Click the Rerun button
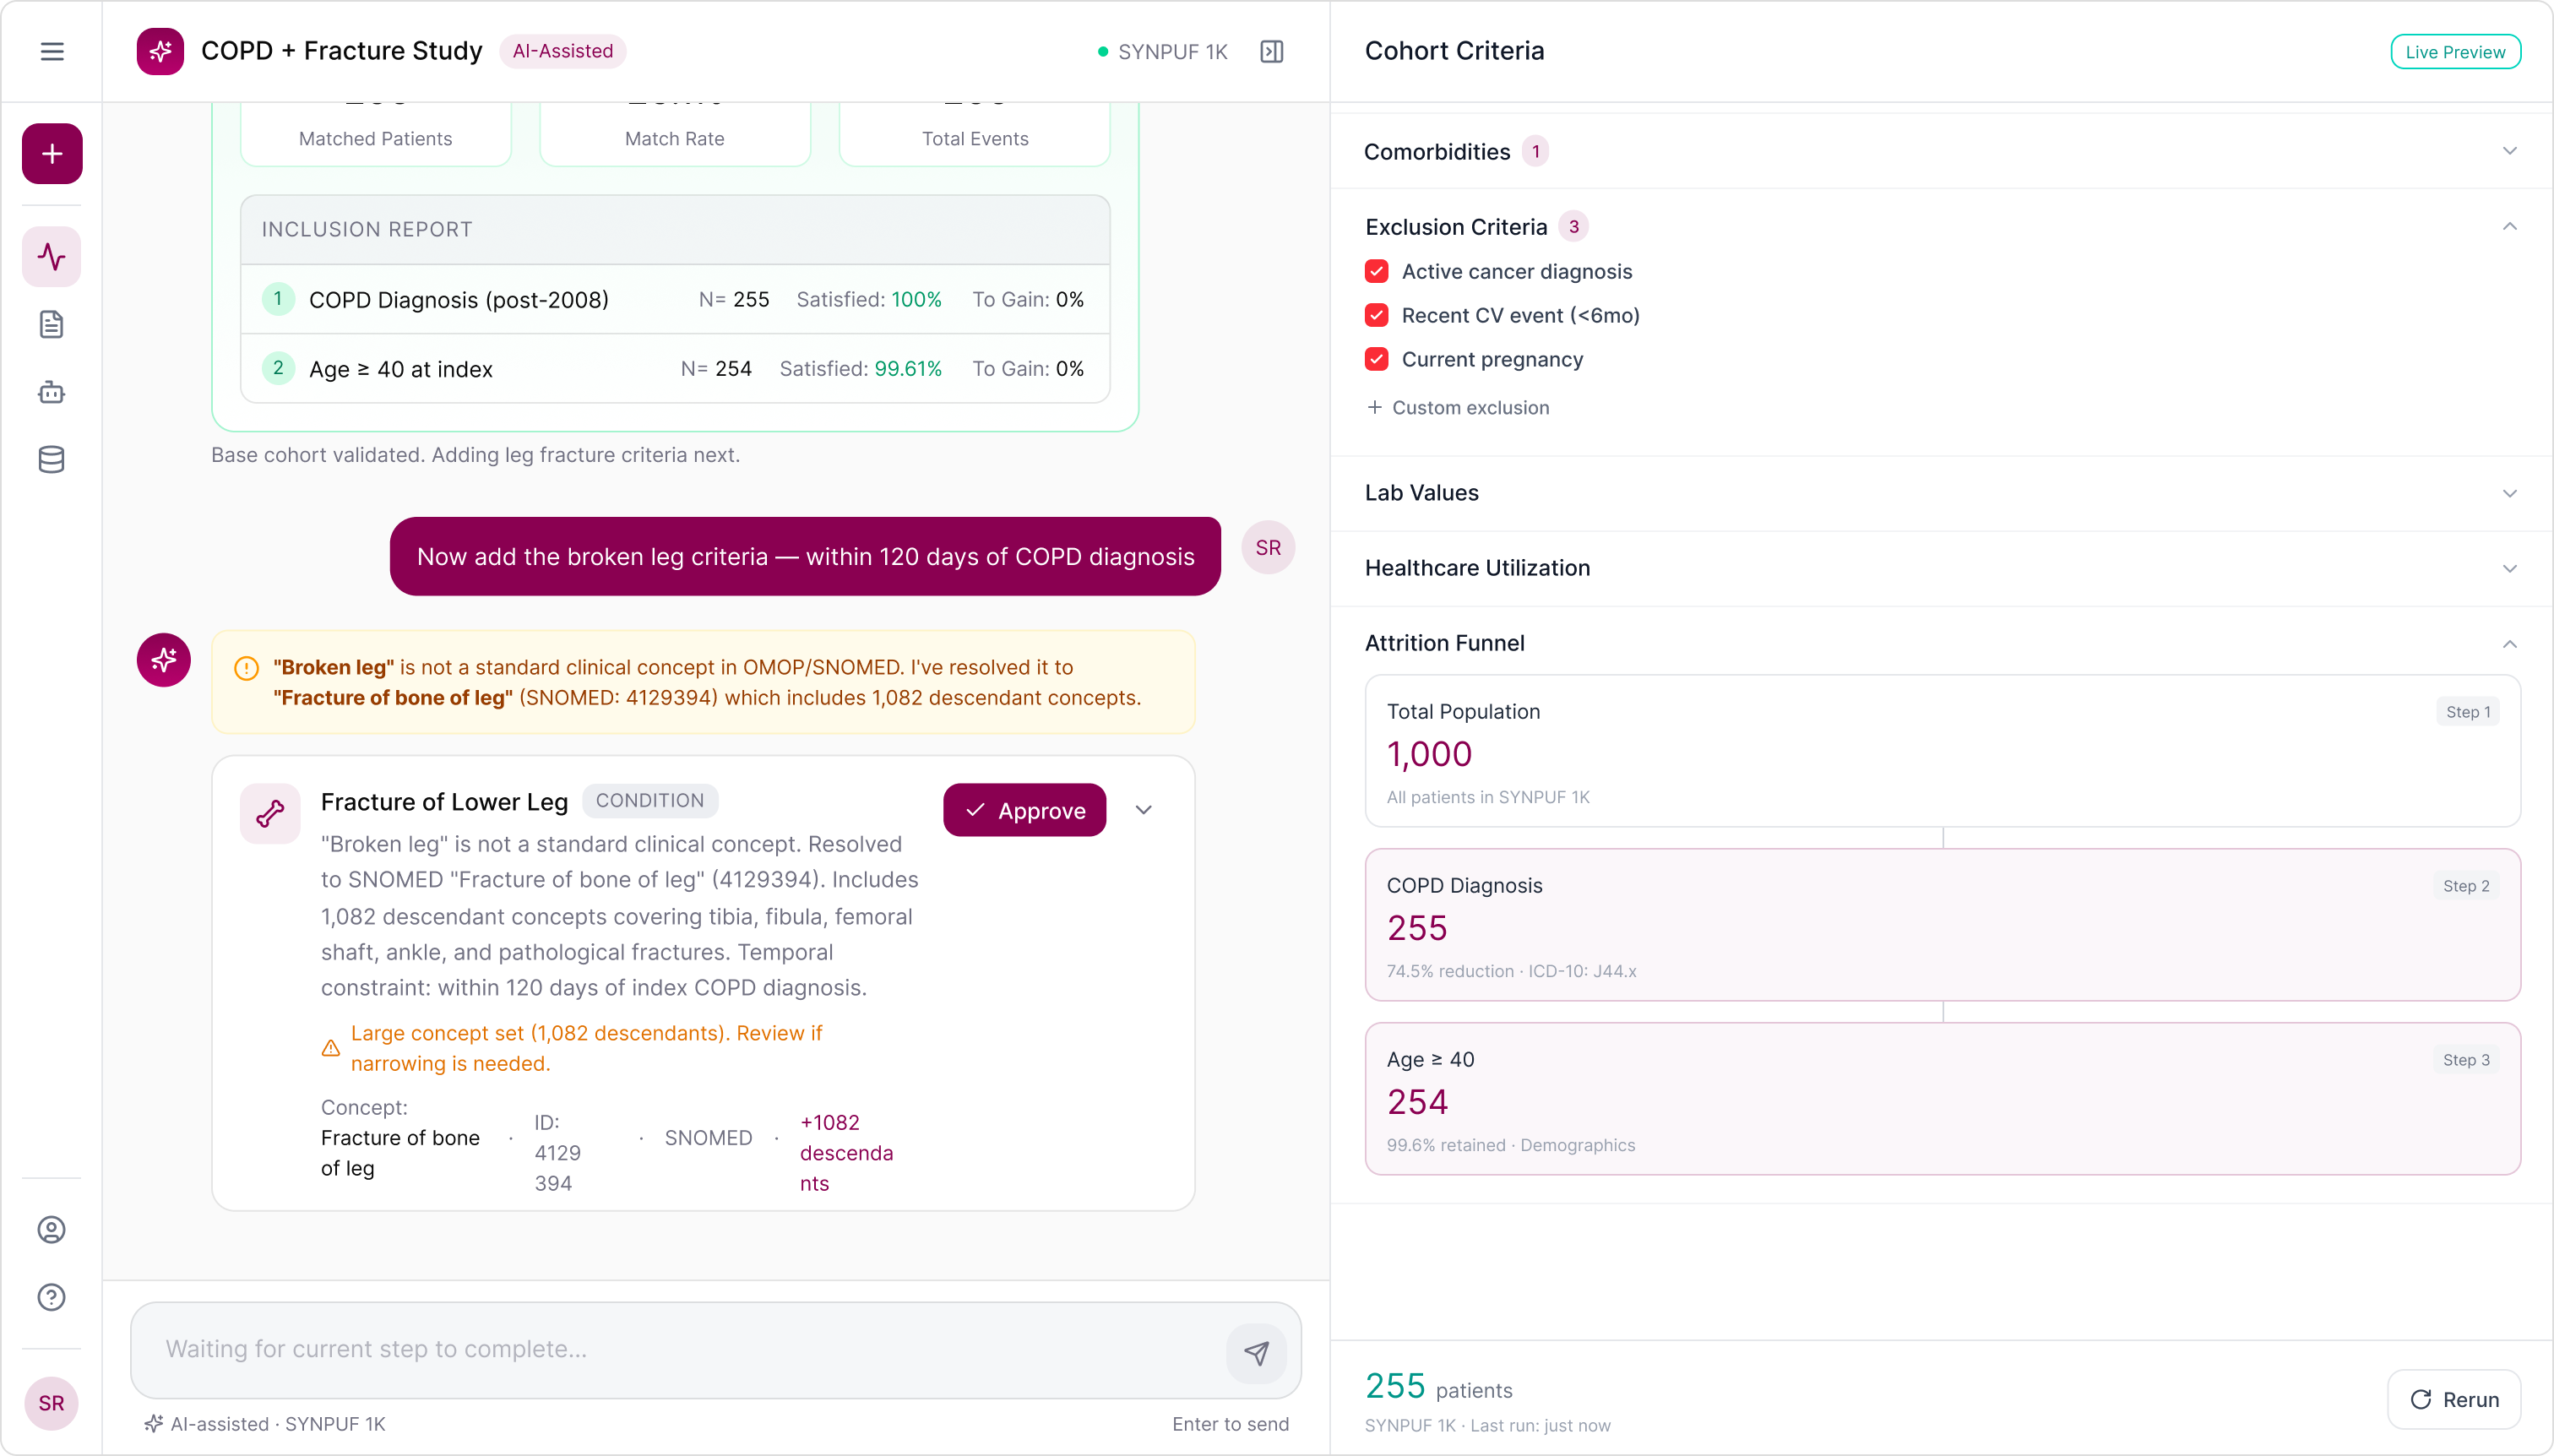Screen dimensions: 2554x1456 coord(2454,1399)
